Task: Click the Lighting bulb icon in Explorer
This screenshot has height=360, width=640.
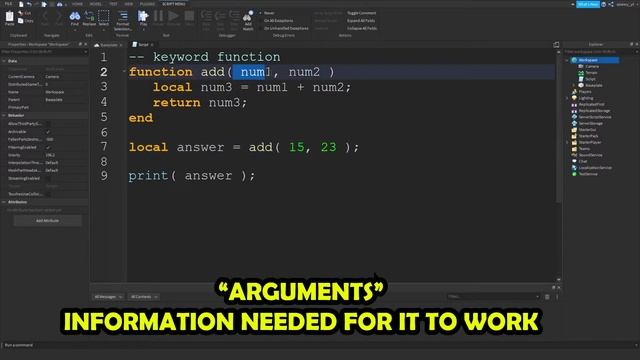Action: click(574, 98)
